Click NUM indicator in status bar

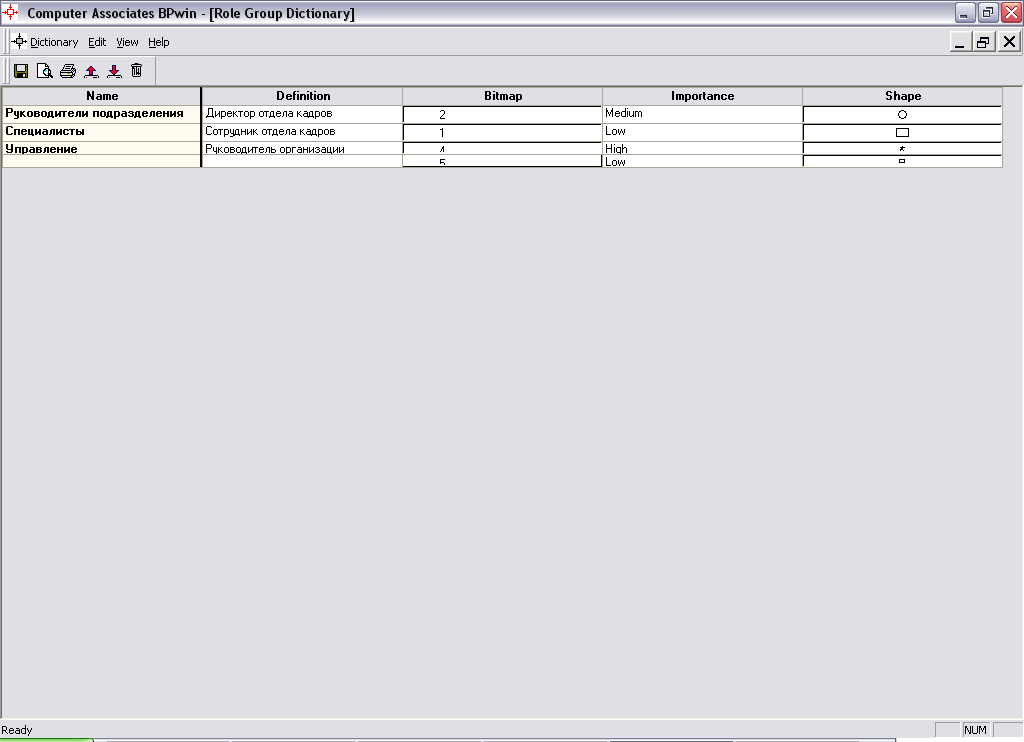click(975, 730)
